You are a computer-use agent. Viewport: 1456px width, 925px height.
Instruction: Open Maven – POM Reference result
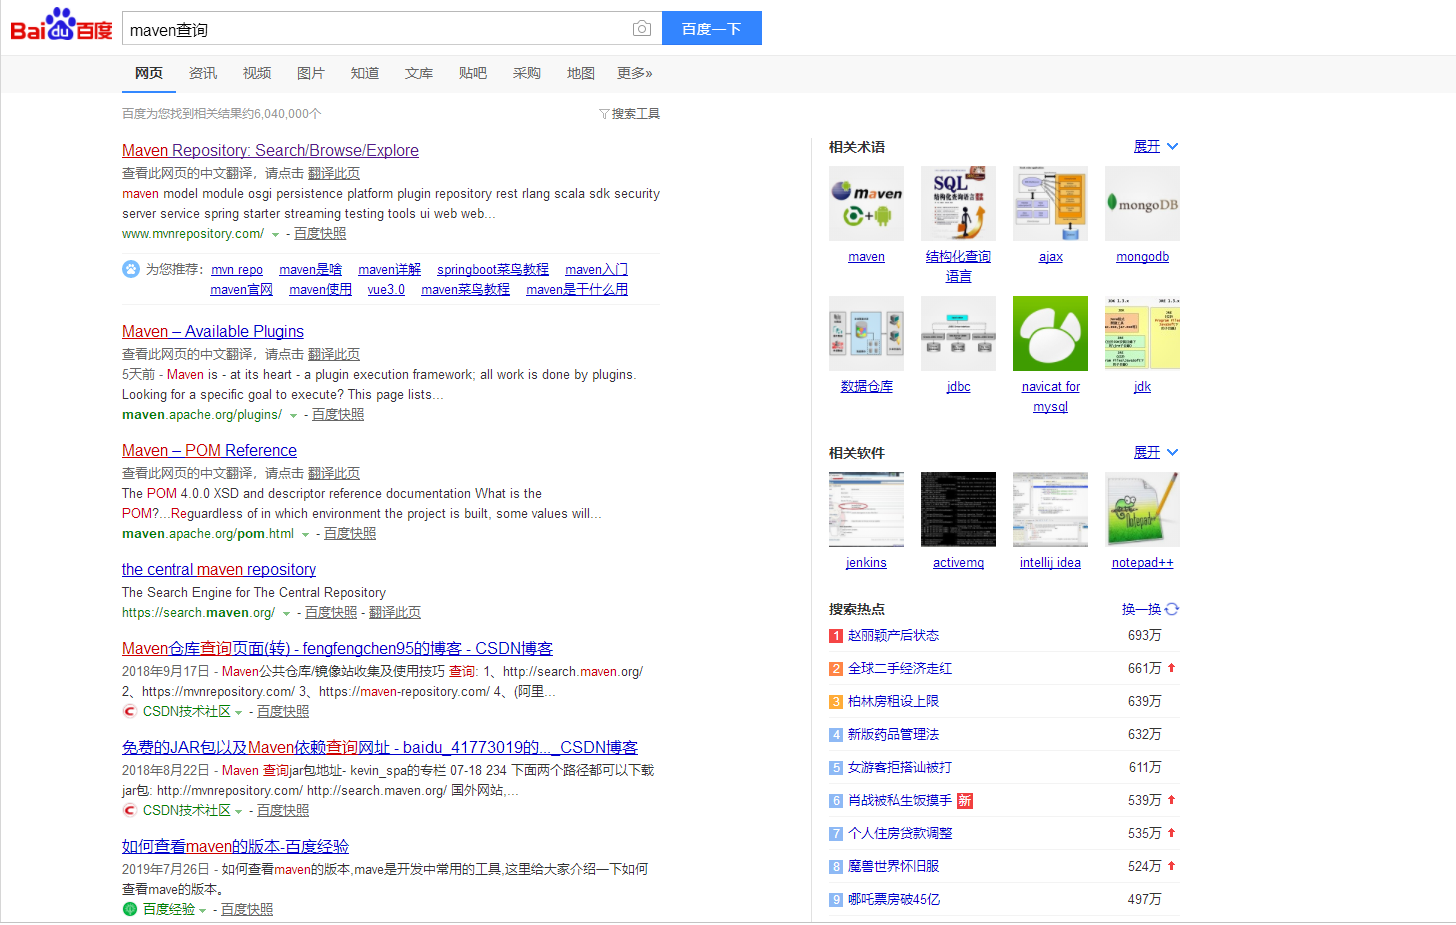pos(209,450)
